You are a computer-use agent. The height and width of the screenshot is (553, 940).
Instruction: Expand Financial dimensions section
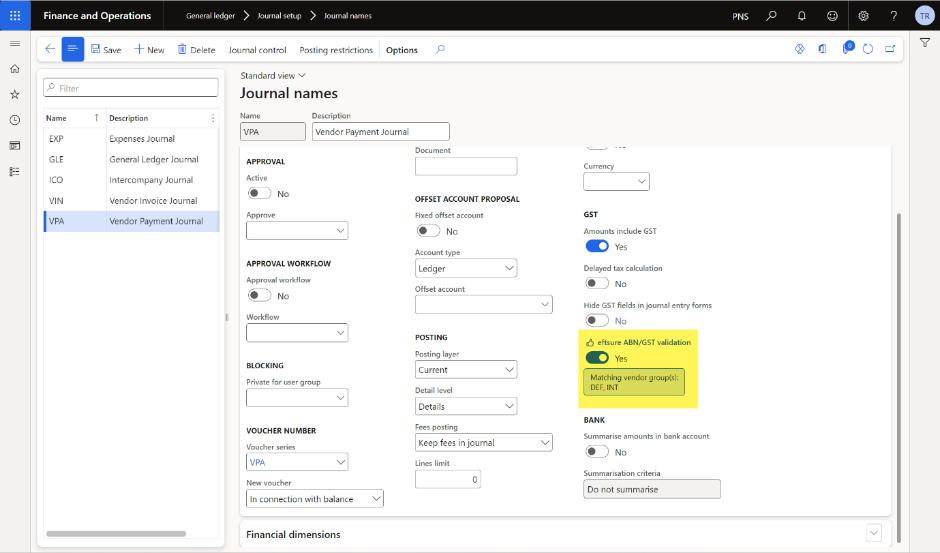tap(874, 533)
